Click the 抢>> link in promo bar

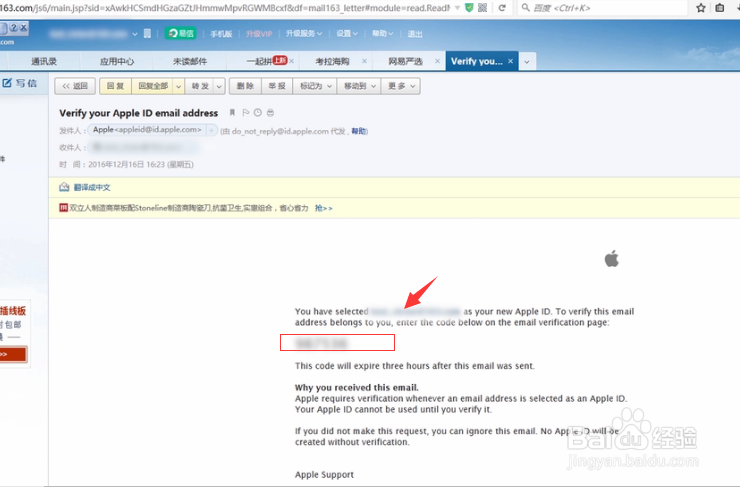click(324, 208)
